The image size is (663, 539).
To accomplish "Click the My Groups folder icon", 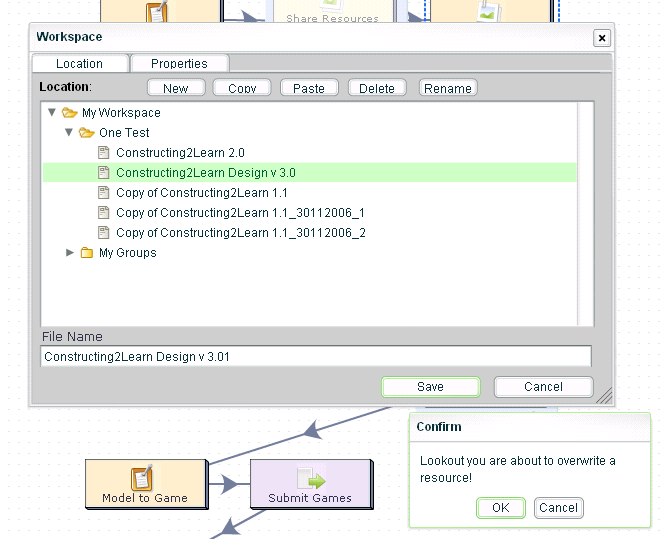I will [x=86, y=253].
